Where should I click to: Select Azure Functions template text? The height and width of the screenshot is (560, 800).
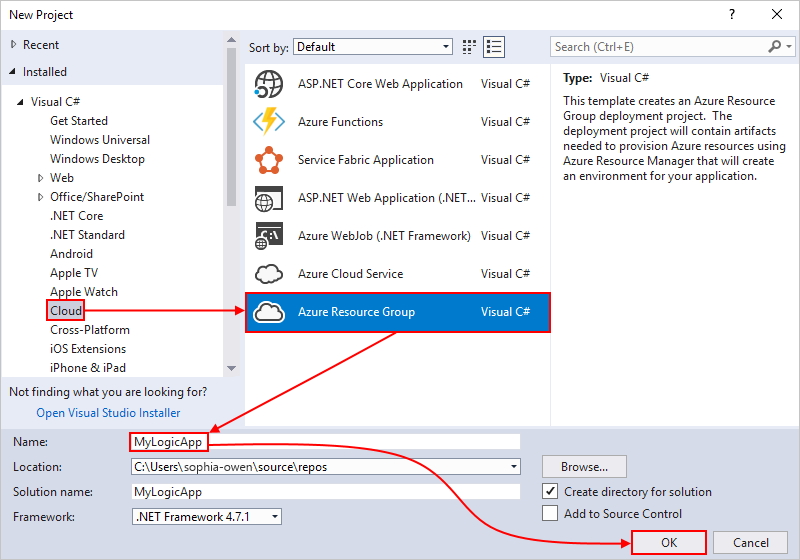tap(340, 122)
